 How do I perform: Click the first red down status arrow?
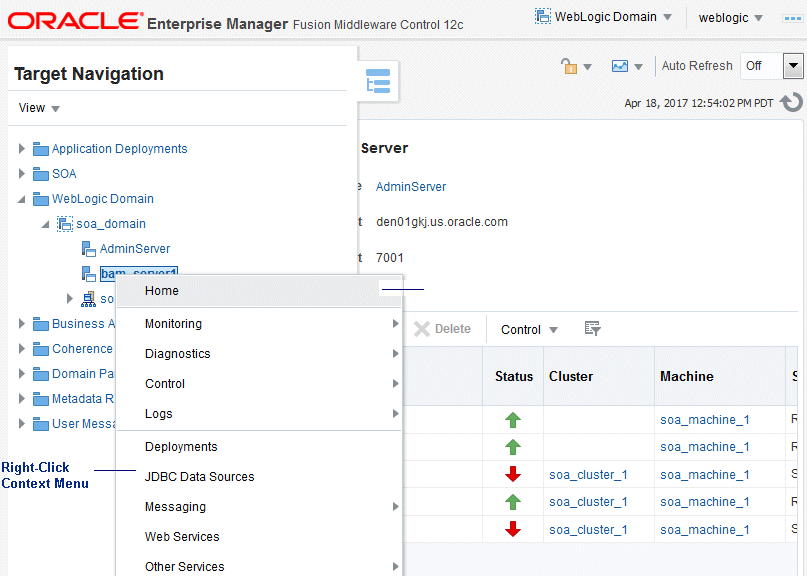[513, 474]
